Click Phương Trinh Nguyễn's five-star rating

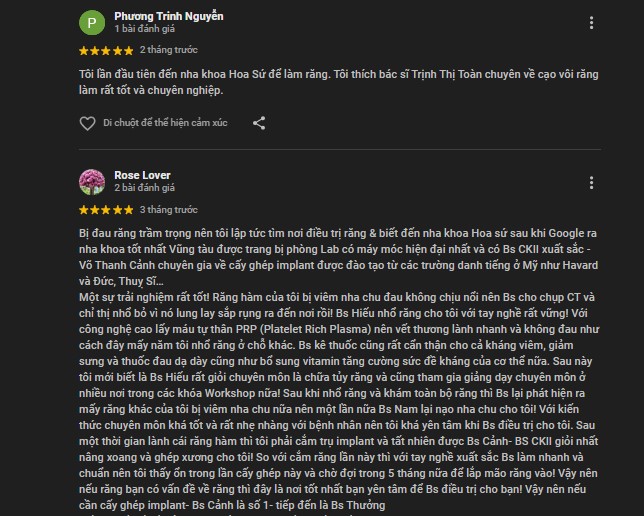point(105,49)
